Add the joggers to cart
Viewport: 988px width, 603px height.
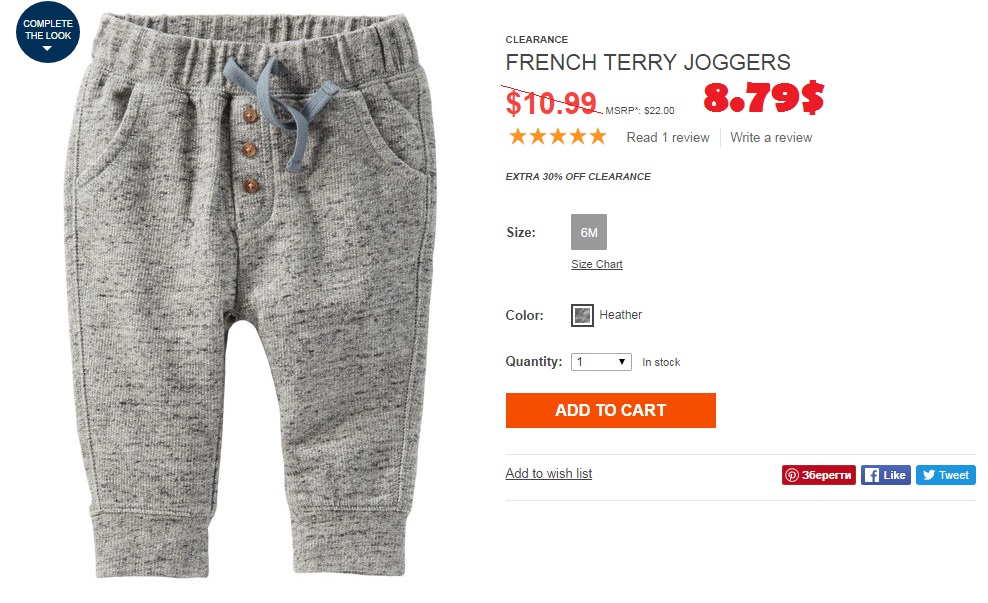(611, 410)
